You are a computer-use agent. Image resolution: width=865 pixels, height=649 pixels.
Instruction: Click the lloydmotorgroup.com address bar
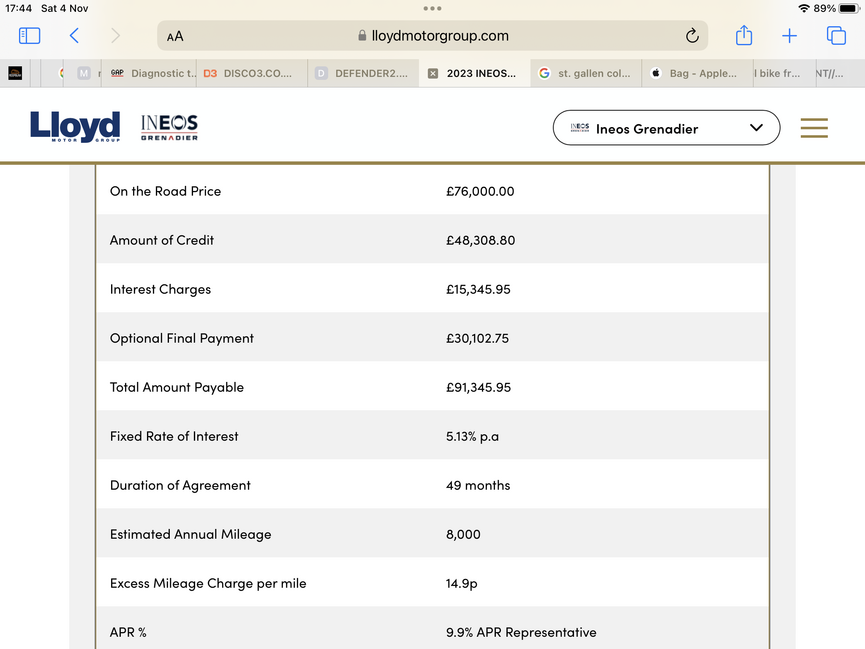pos(432,36)
